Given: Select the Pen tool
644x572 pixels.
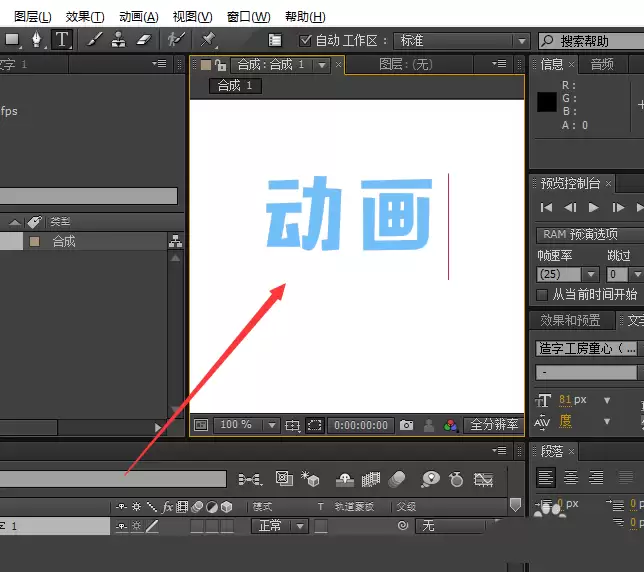Looking at the screenshot, I should coord(37,40).
